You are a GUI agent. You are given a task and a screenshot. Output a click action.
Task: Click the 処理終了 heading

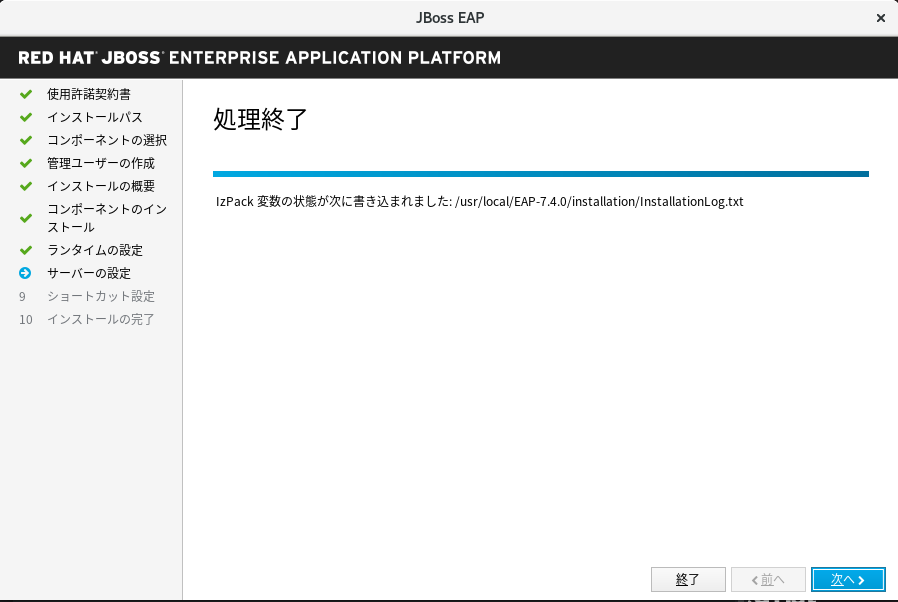[x=261, y=119]
